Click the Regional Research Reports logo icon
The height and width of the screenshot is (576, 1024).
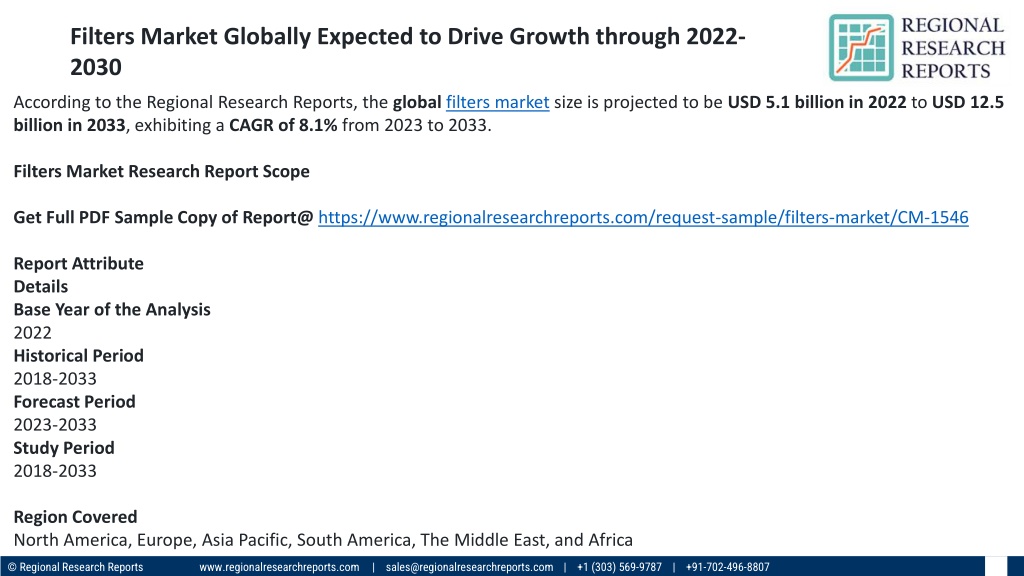coord(861,48)
